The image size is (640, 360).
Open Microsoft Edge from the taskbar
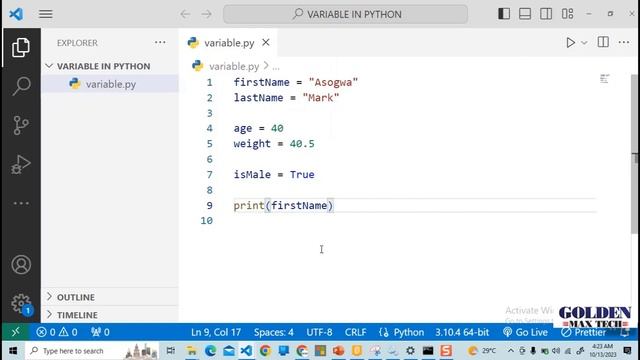point(210,351)
